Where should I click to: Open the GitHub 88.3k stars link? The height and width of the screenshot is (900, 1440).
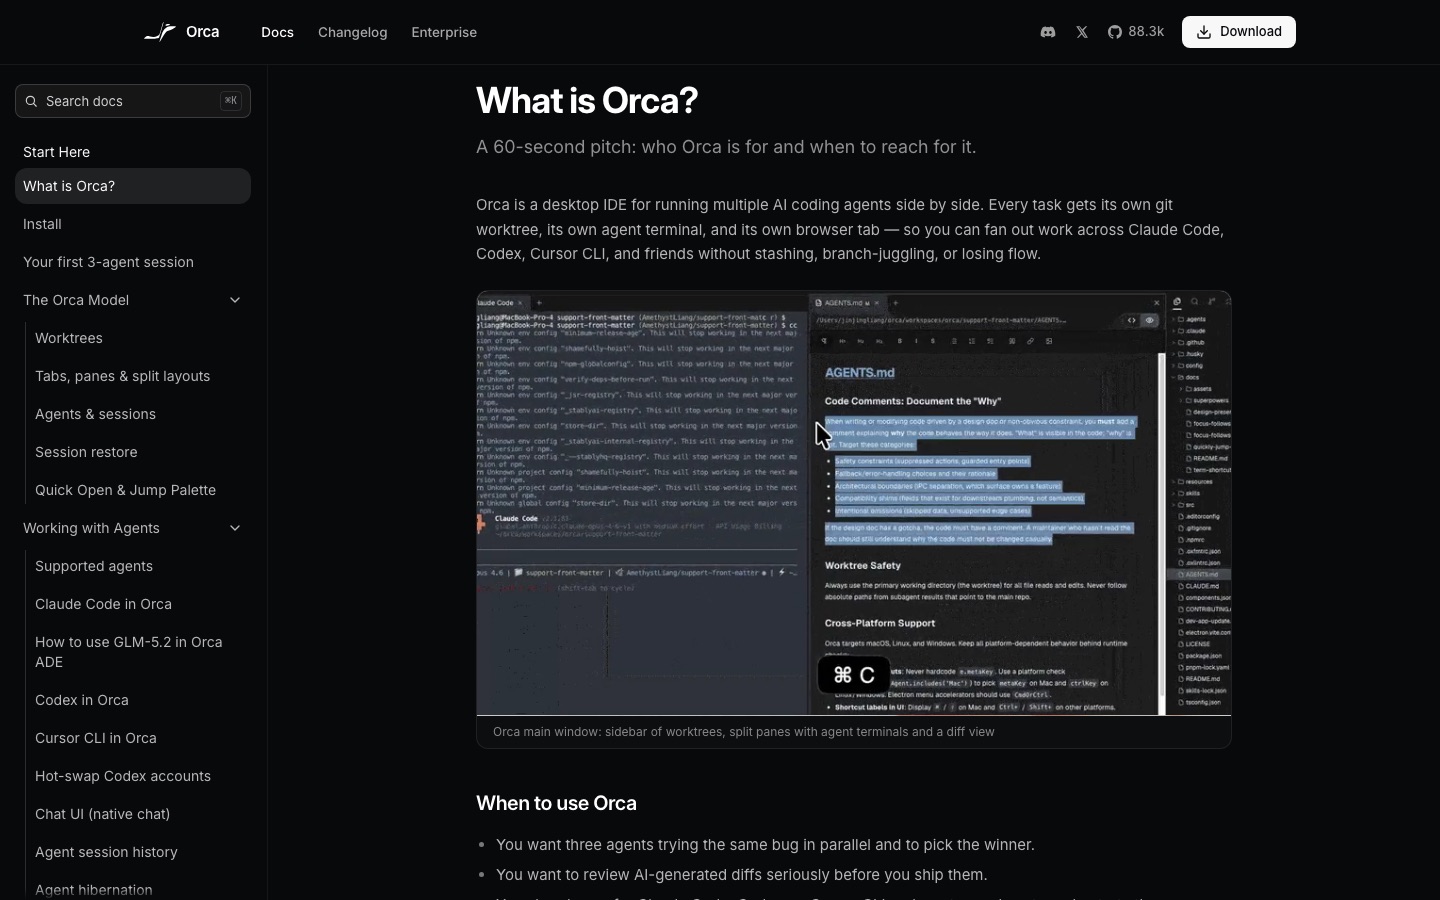point(1136,32)
